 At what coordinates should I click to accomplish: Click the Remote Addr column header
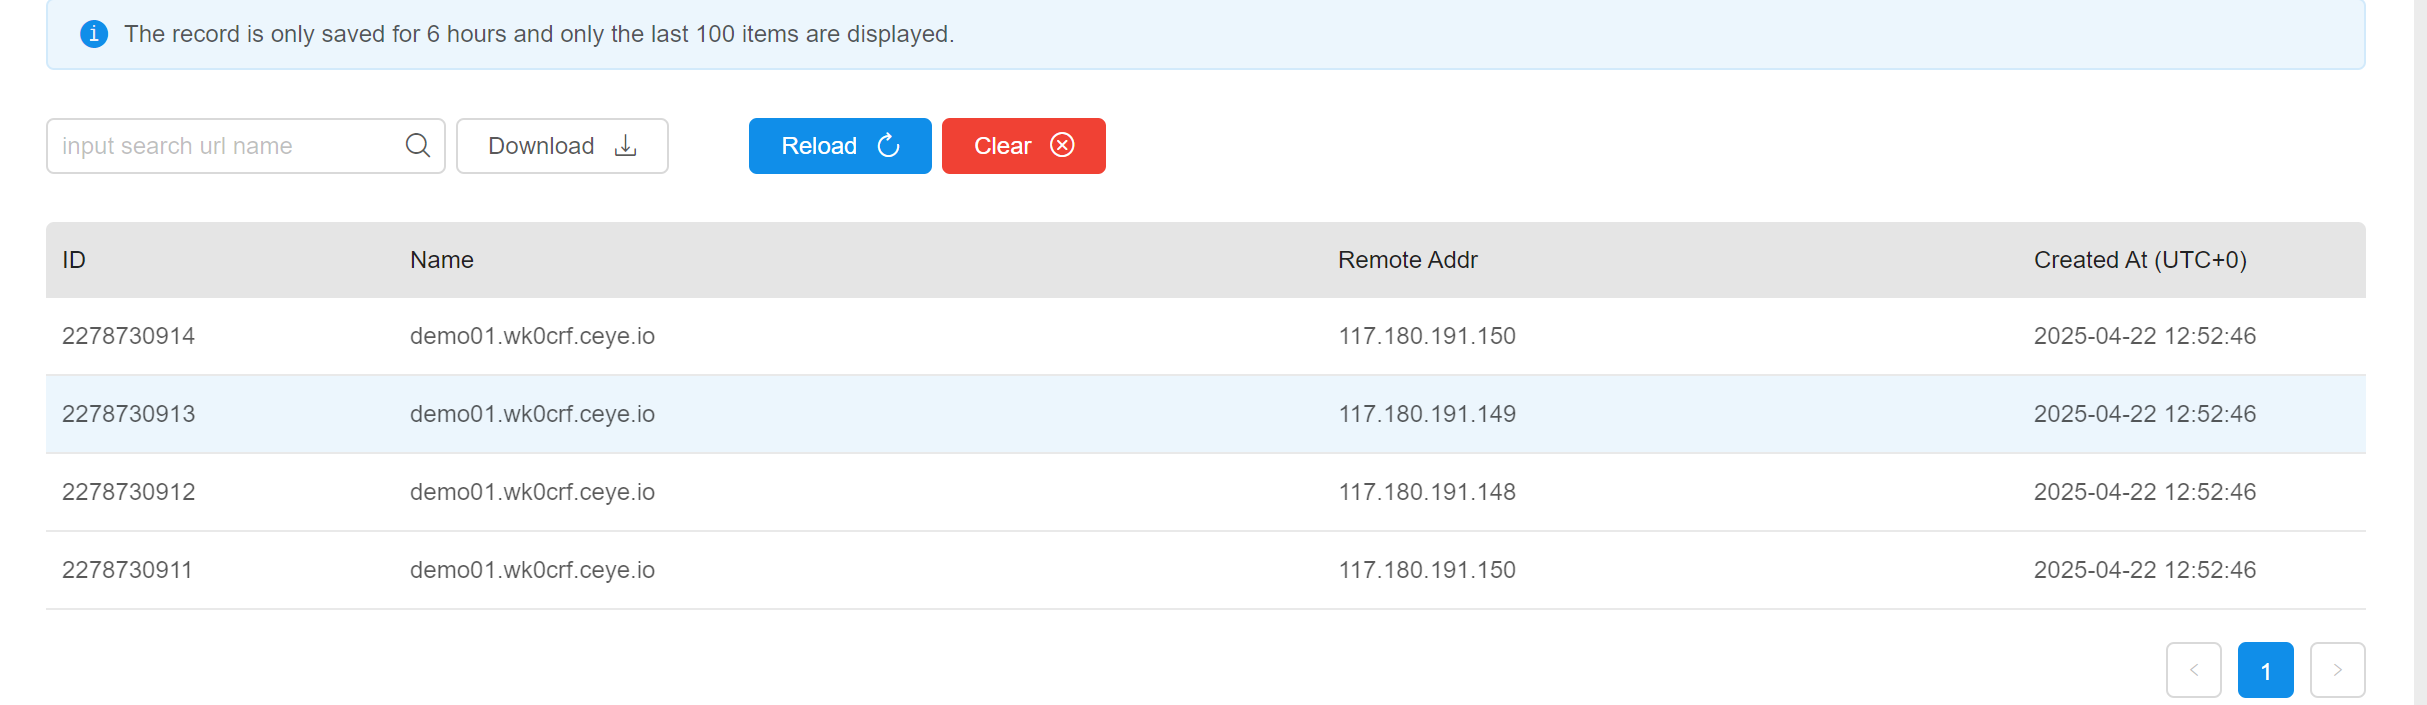(1407, 260)
